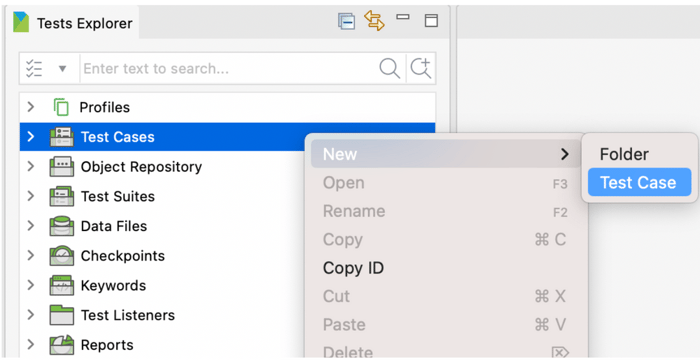The image size is (700, 361).
Task: Collapse all items in Tests Explorer
Action: click(x=346, y=21)
